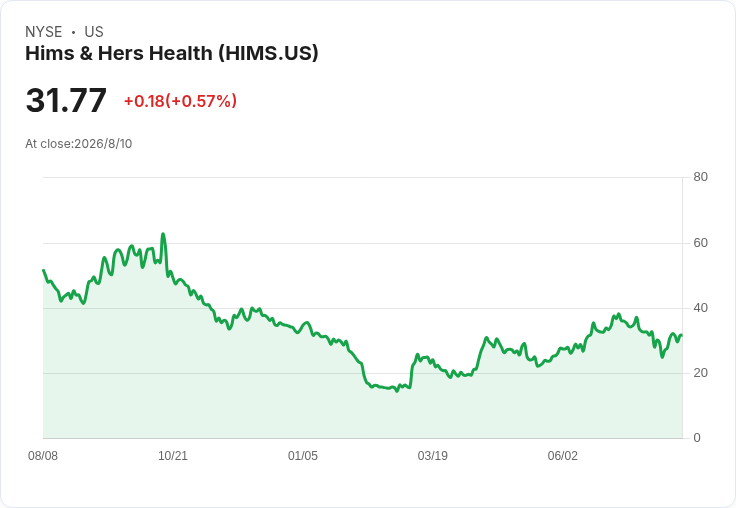Click the 06/02 x-axis date label
This screenshot has width=736, height=508.
tap(562, 455)
